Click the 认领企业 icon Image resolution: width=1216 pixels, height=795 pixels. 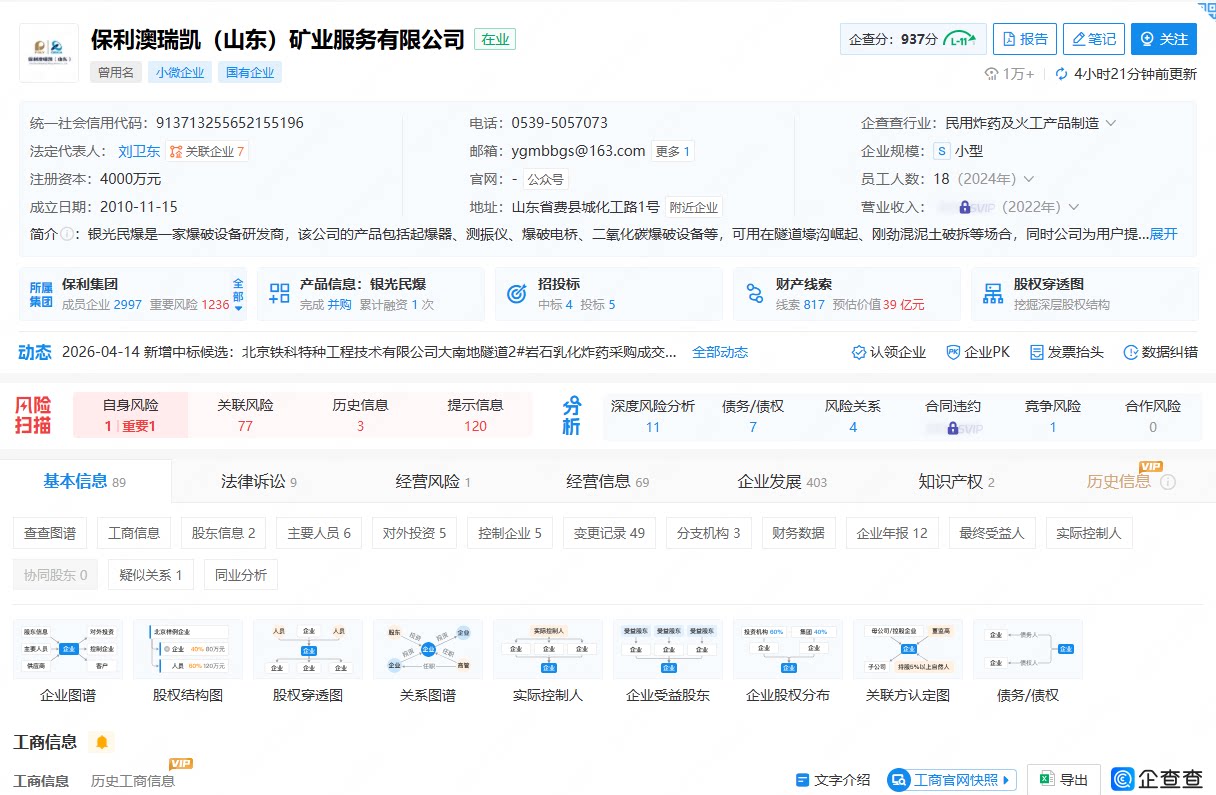858,352
